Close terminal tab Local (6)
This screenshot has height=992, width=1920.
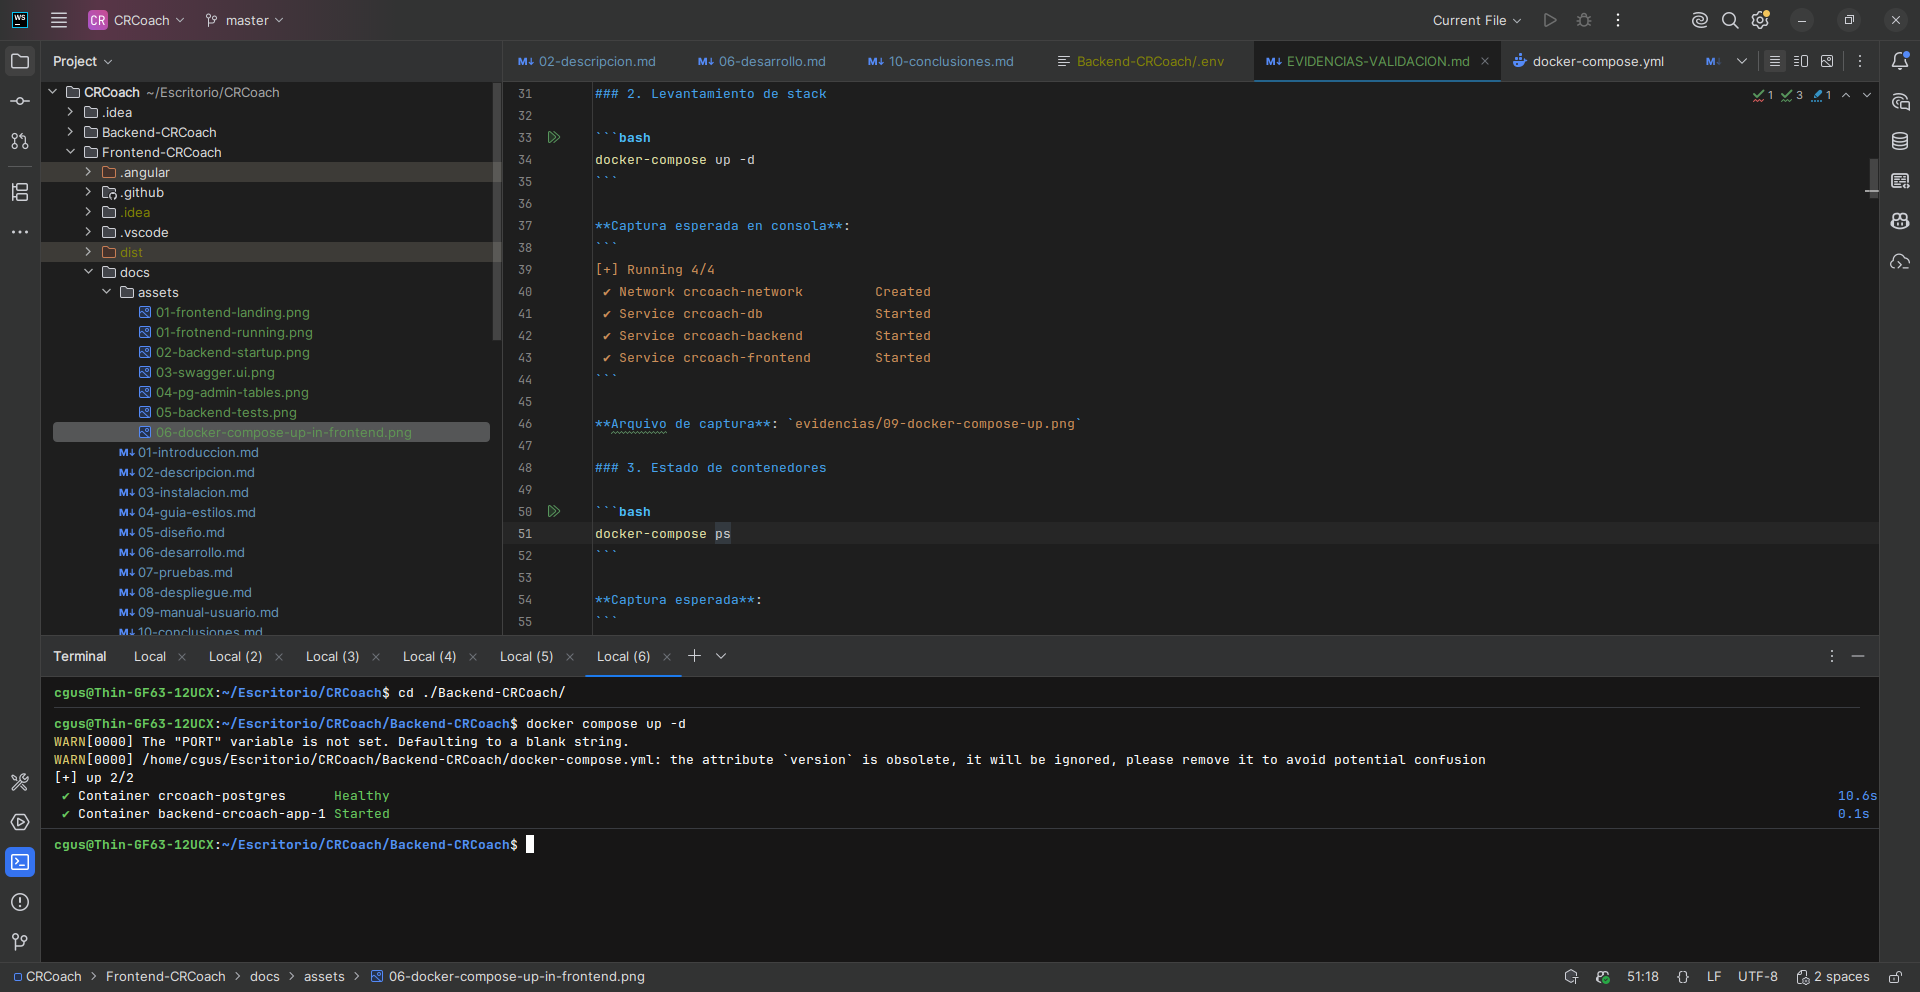point(667,657)
